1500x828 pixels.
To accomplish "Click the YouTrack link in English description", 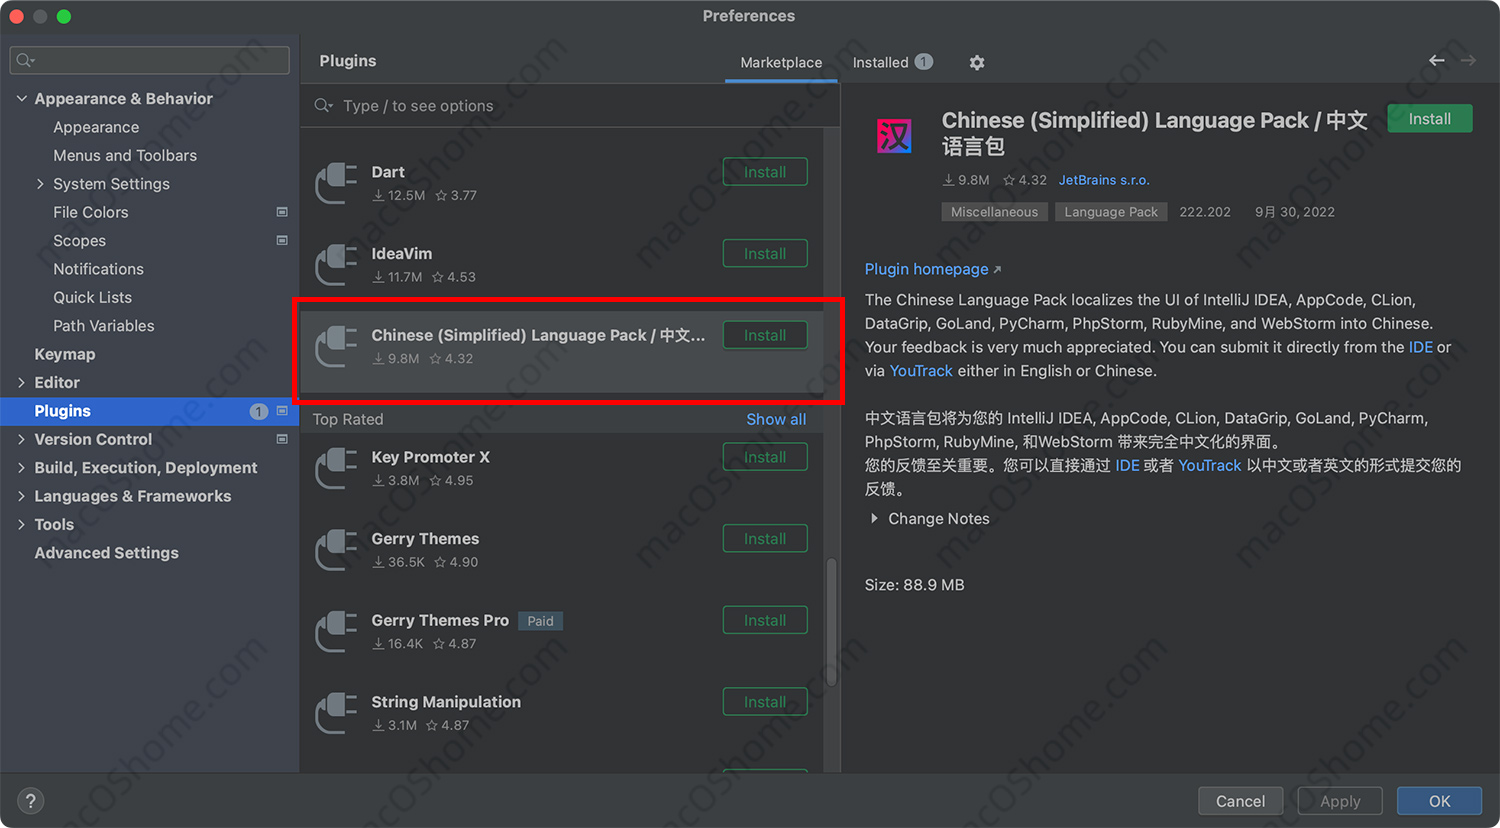I will tap(921, 371).
